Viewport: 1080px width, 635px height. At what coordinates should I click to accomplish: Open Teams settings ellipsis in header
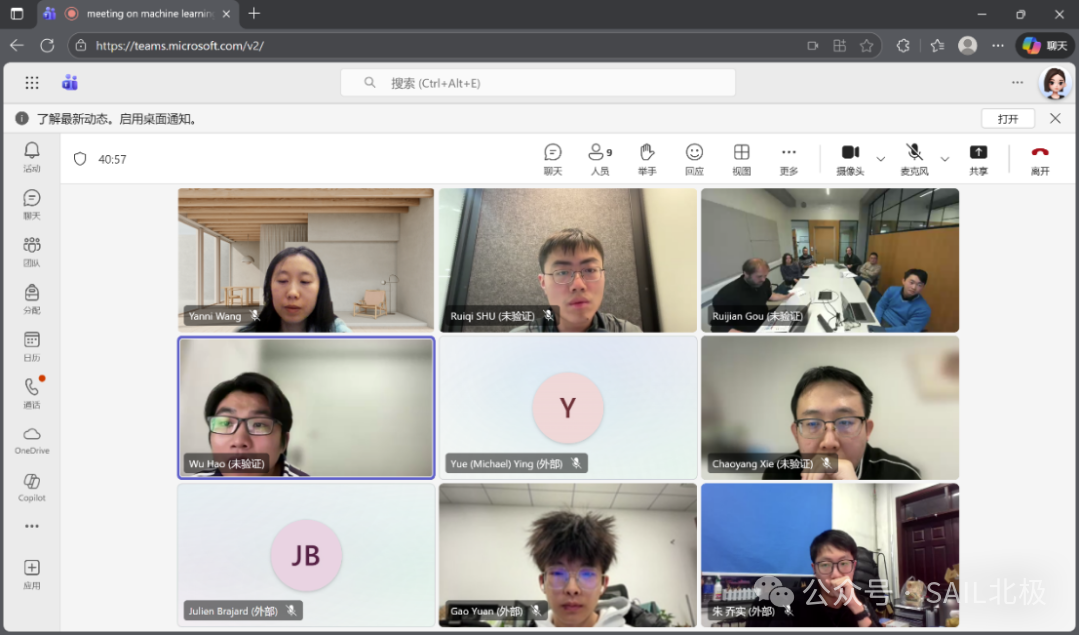1017,83
